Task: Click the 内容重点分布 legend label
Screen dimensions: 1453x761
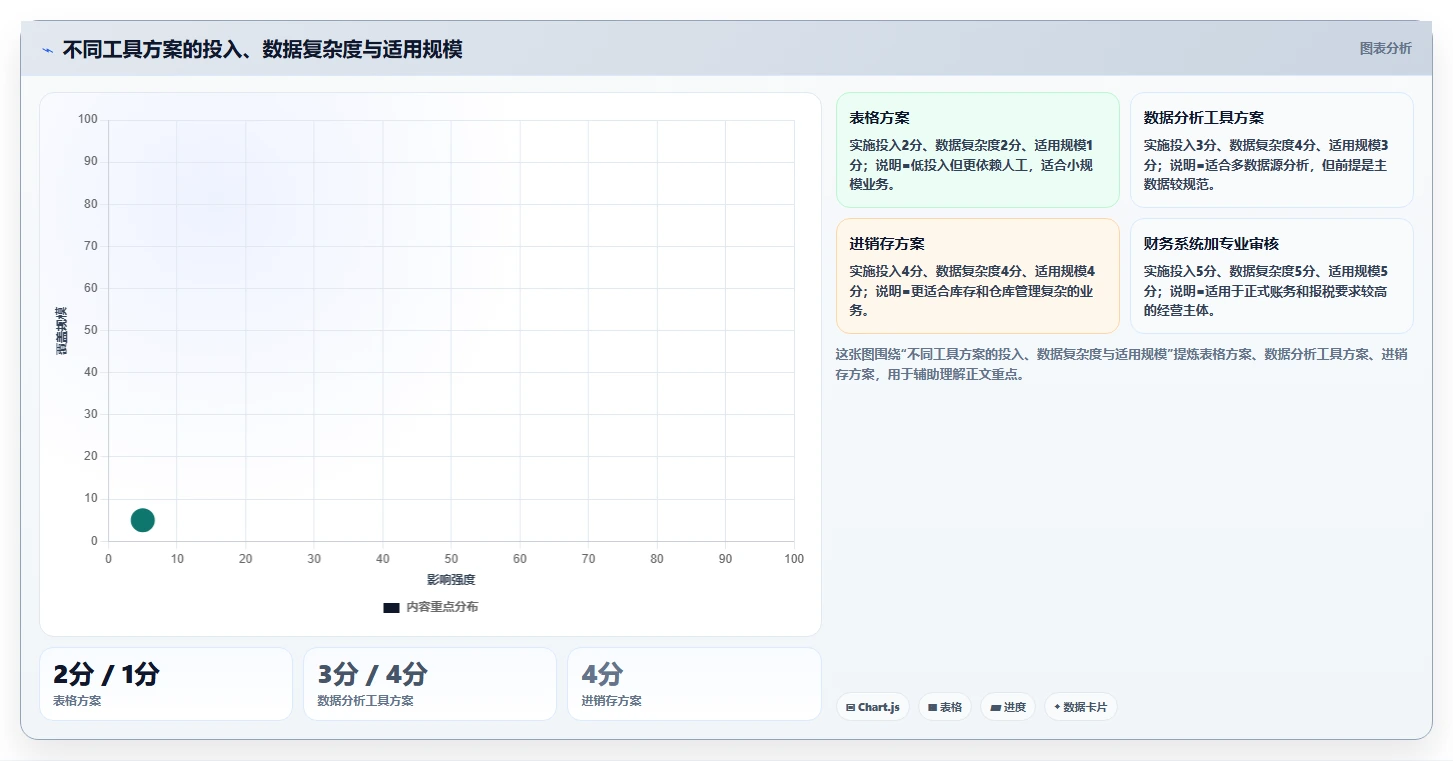Action: (441, 607)
